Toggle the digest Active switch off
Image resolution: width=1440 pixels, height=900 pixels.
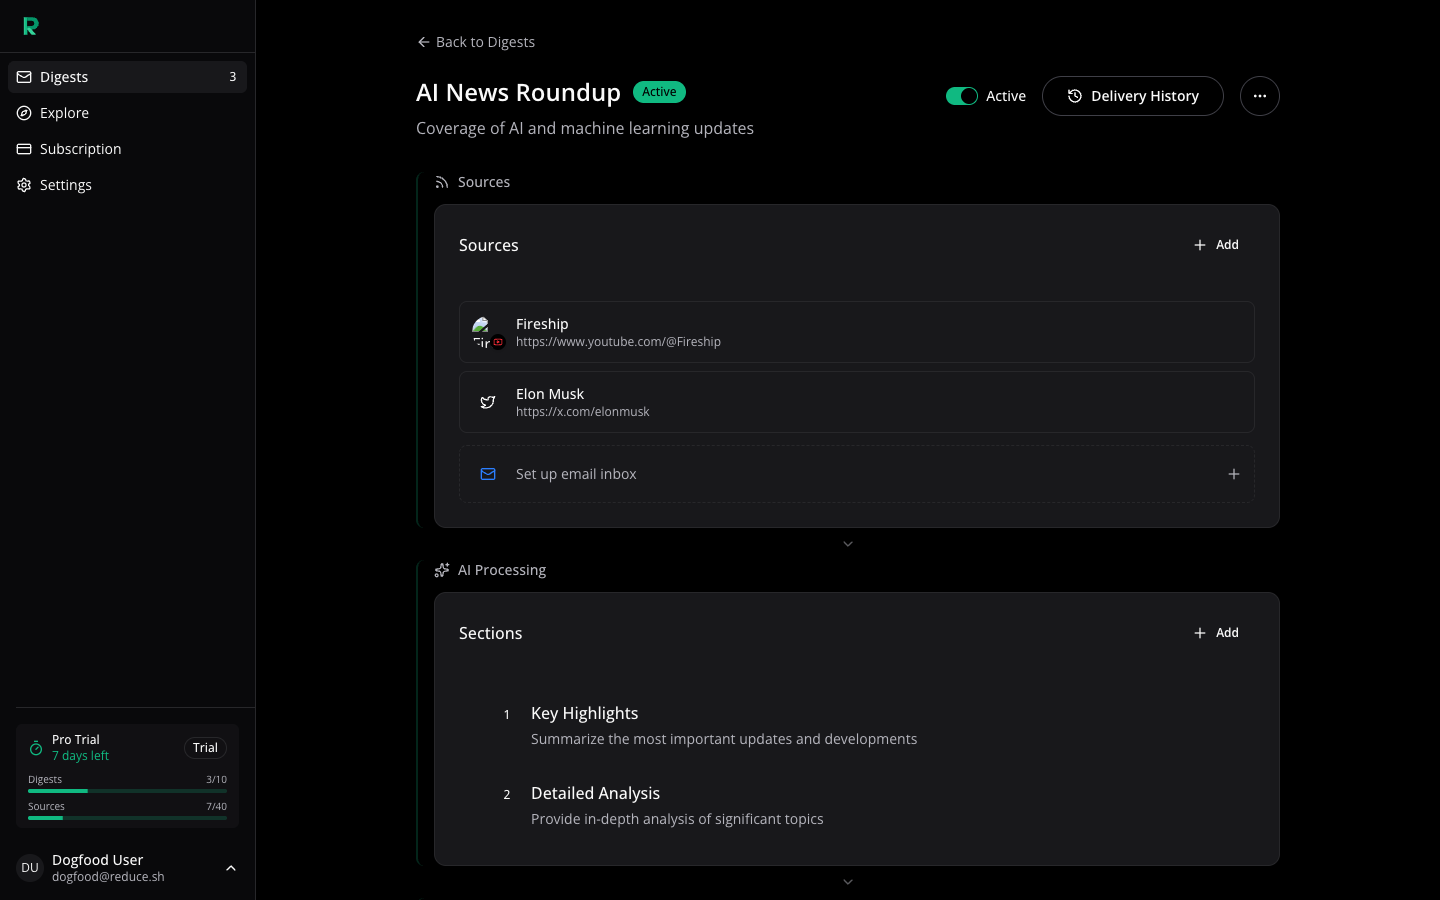961,96
